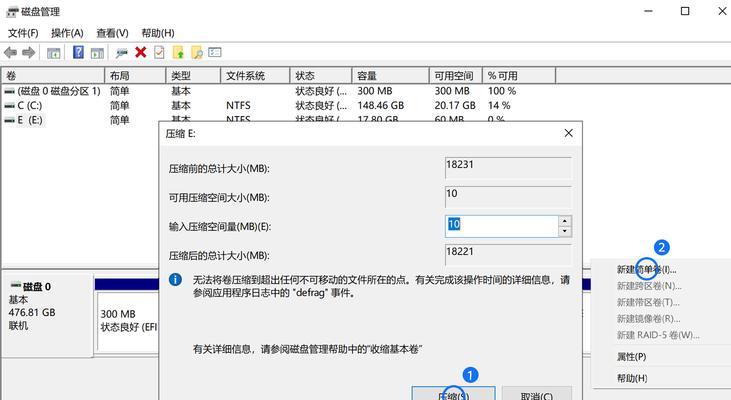731x400 pixels.
Task: Sort by the 可用空间 column header
Action: coord(455,76)
